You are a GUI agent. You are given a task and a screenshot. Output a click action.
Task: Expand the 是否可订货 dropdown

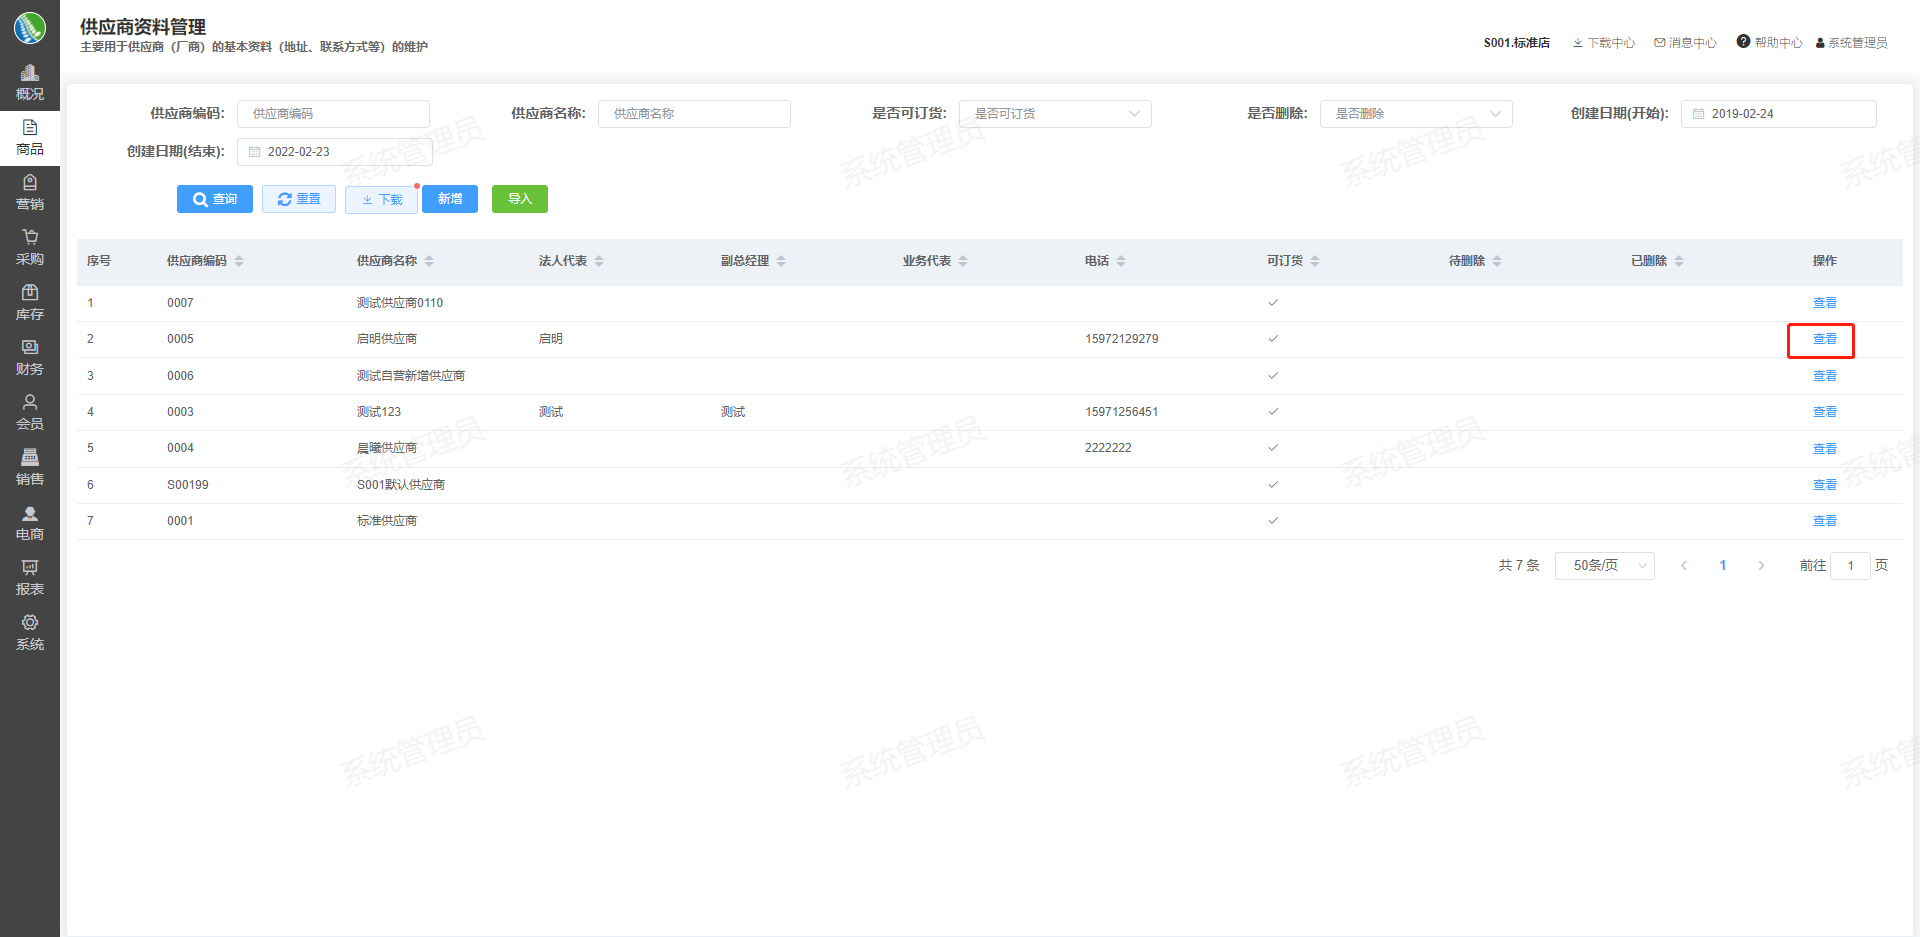1055,114
